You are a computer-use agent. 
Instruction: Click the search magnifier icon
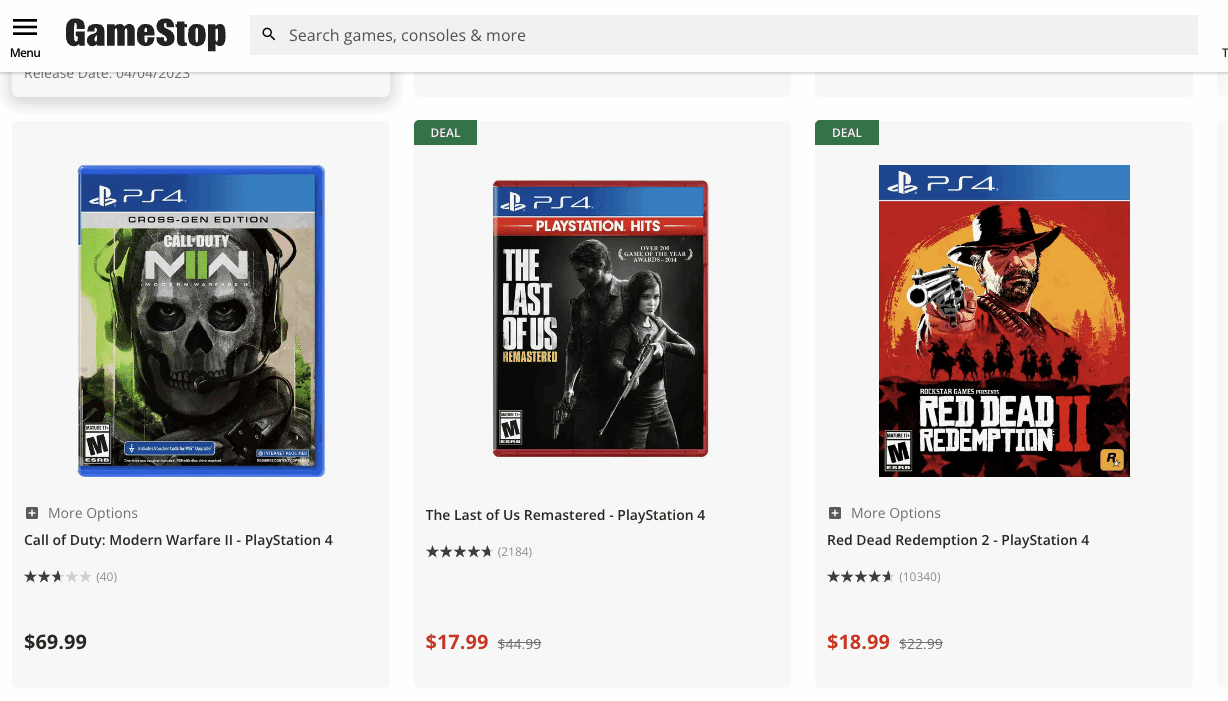coord(268,35)
